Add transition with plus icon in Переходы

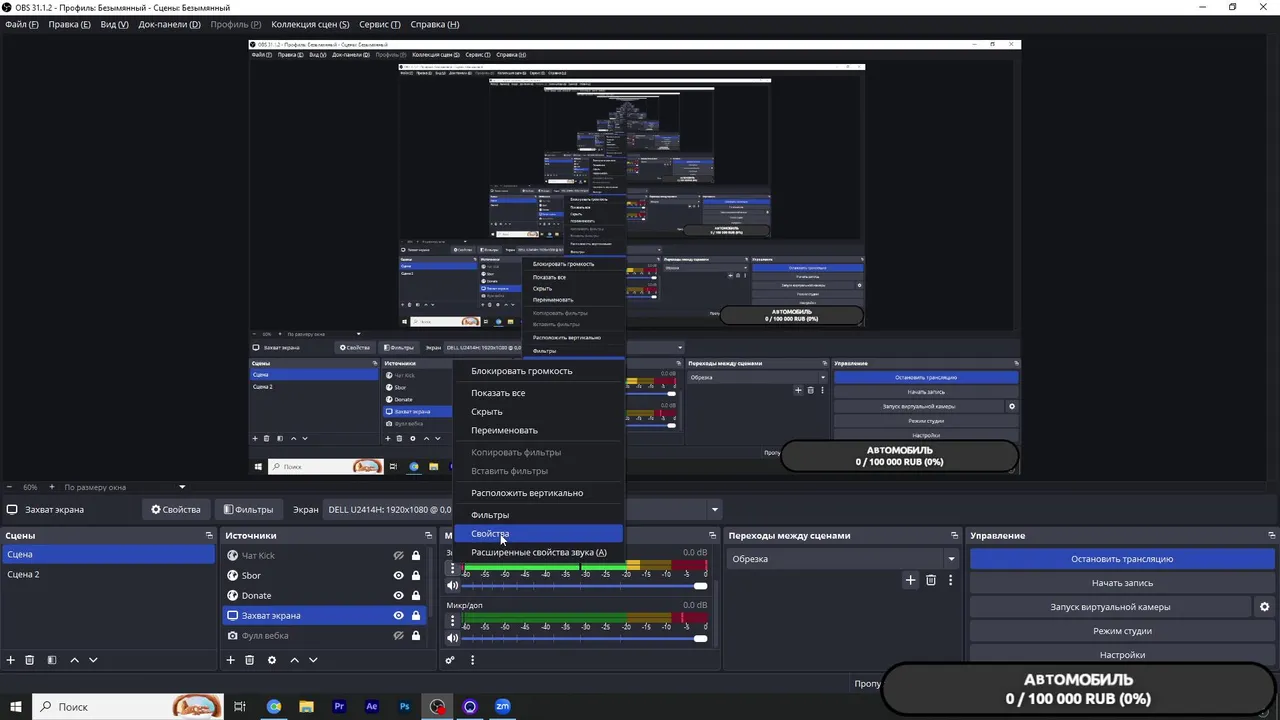(x=910, y=580)
